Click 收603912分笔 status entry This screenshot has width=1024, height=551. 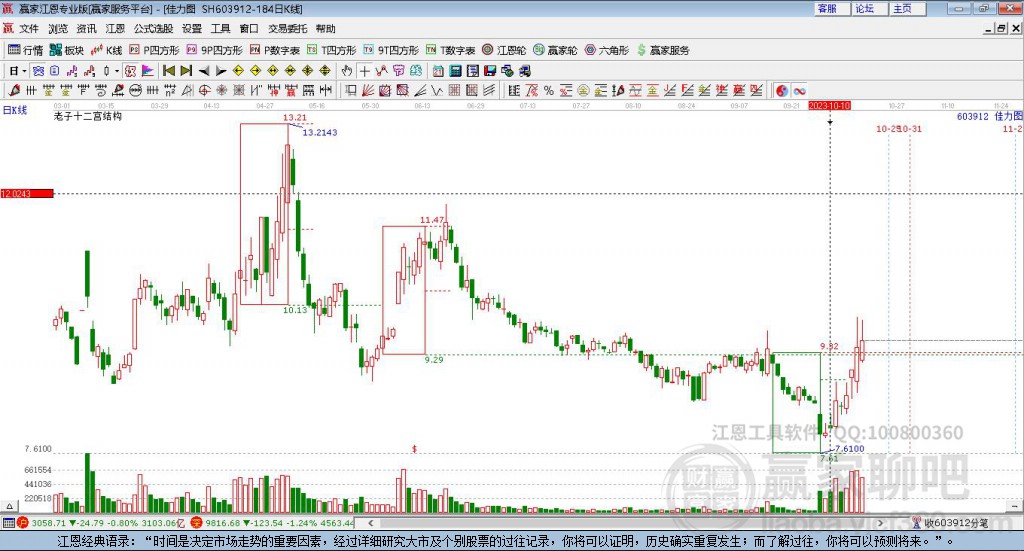coord(952,522)
